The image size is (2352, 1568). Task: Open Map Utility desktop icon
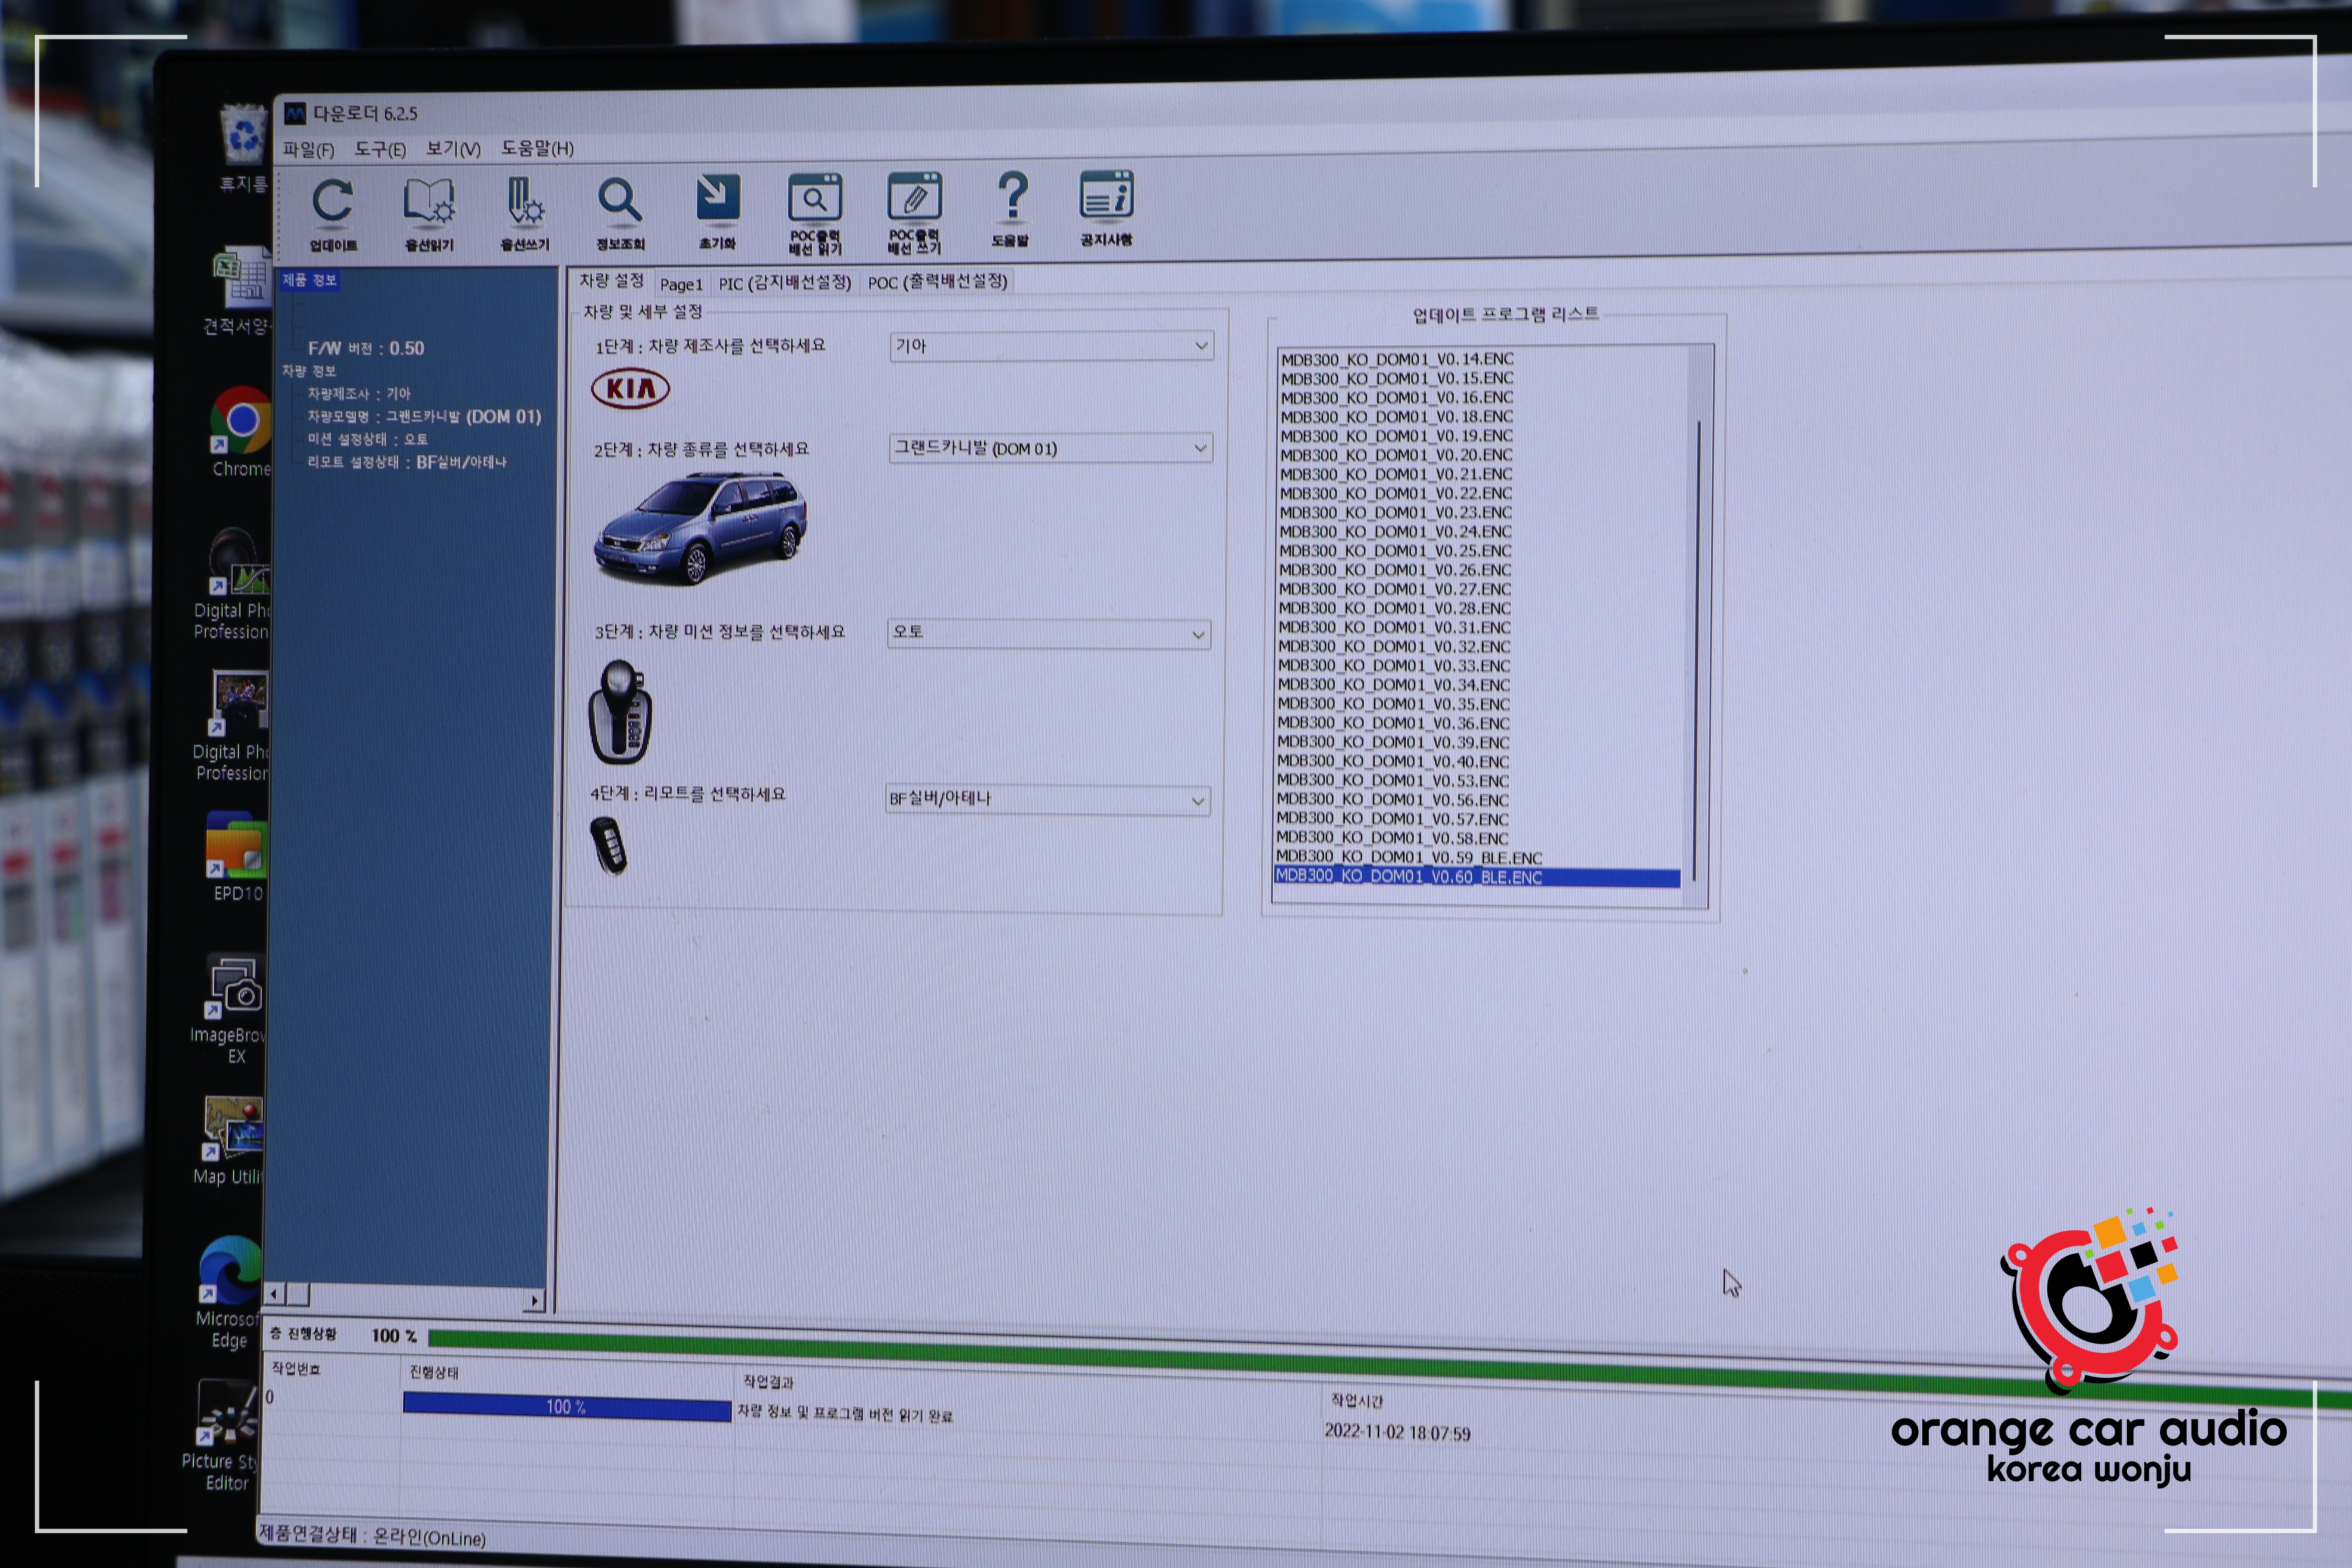[231, 1141]
